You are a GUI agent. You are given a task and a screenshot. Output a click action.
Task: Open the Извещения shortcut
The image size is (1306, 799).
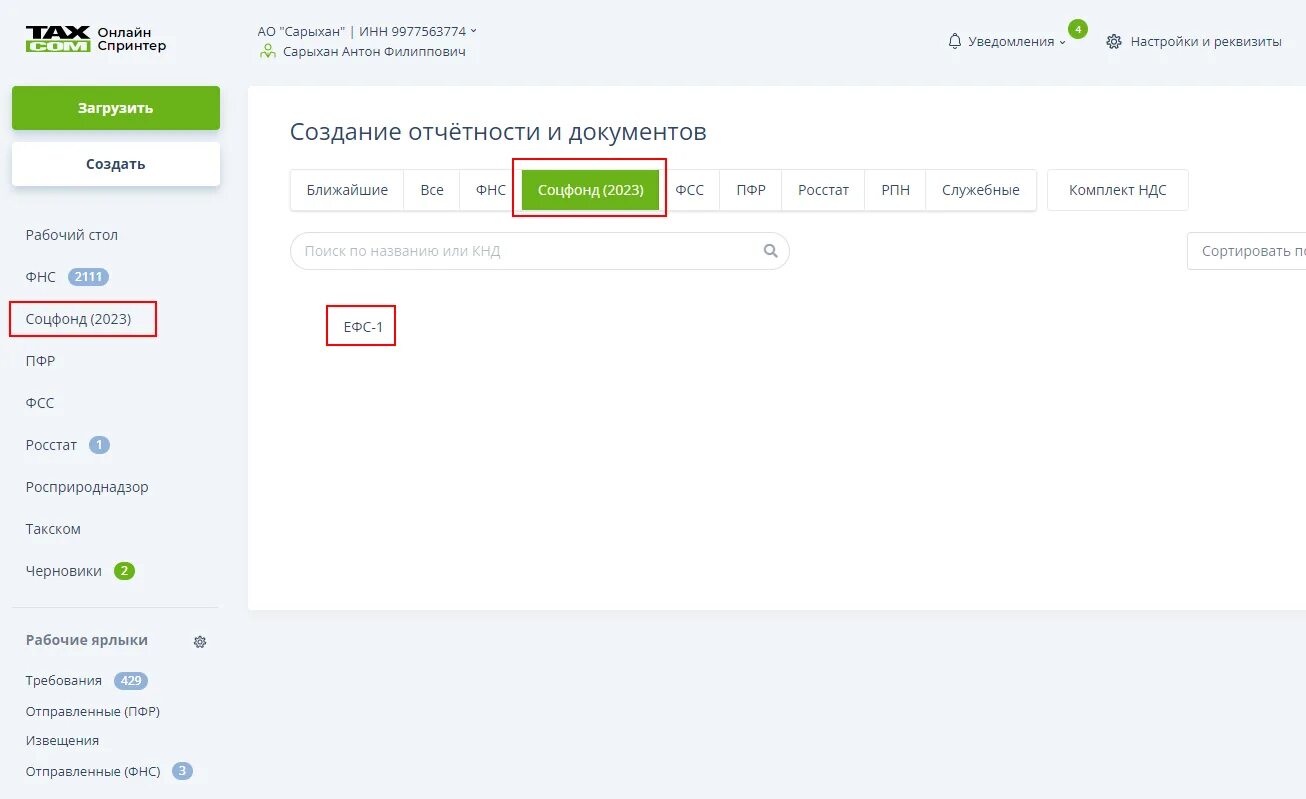pyautogui.click(x=62, y=741)
